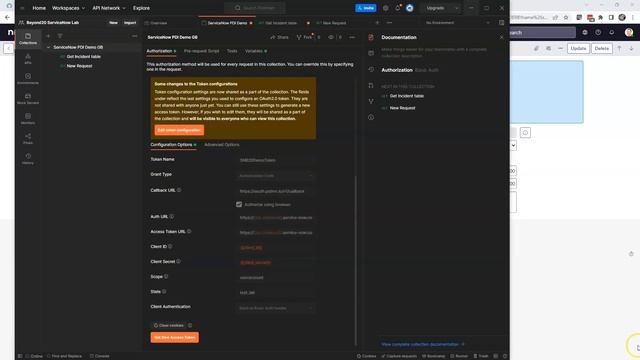Collapse the ServiceNow PDI Demo GB collection tree
The image size is (640, 360).
pos(49,47)
